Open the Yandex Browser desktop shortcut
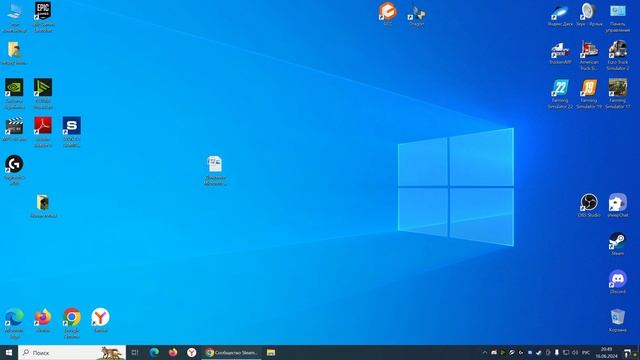 pos(100,320)
